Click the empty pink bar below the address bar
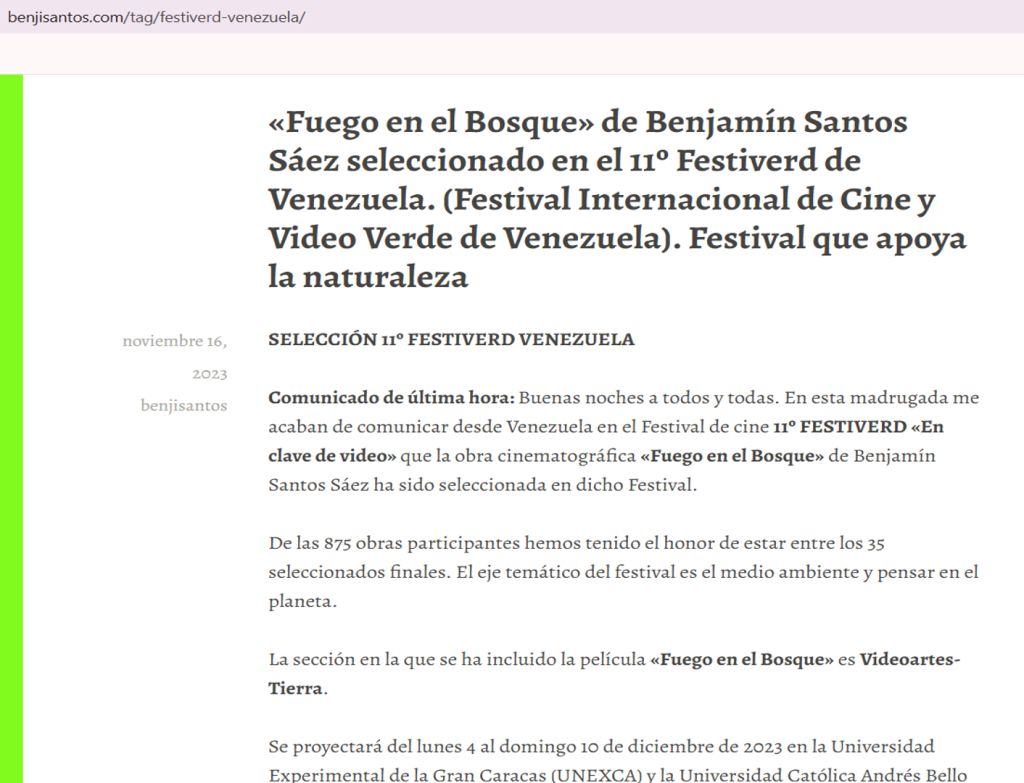 pyautogui.click(x=512, y=54)
